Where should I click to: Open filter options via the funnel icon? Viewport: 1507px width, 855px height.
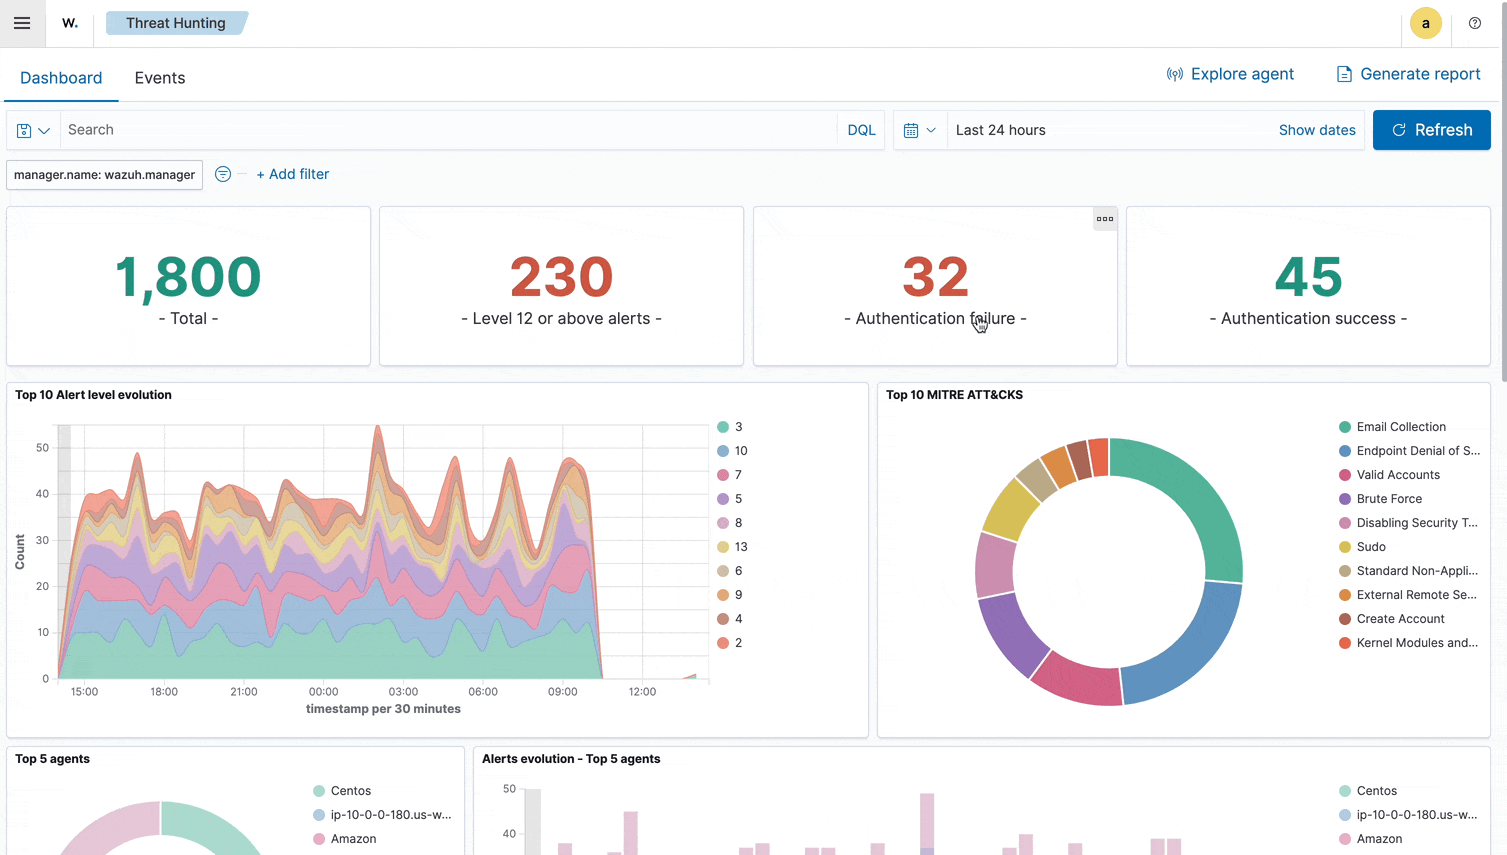coord(222,174)
